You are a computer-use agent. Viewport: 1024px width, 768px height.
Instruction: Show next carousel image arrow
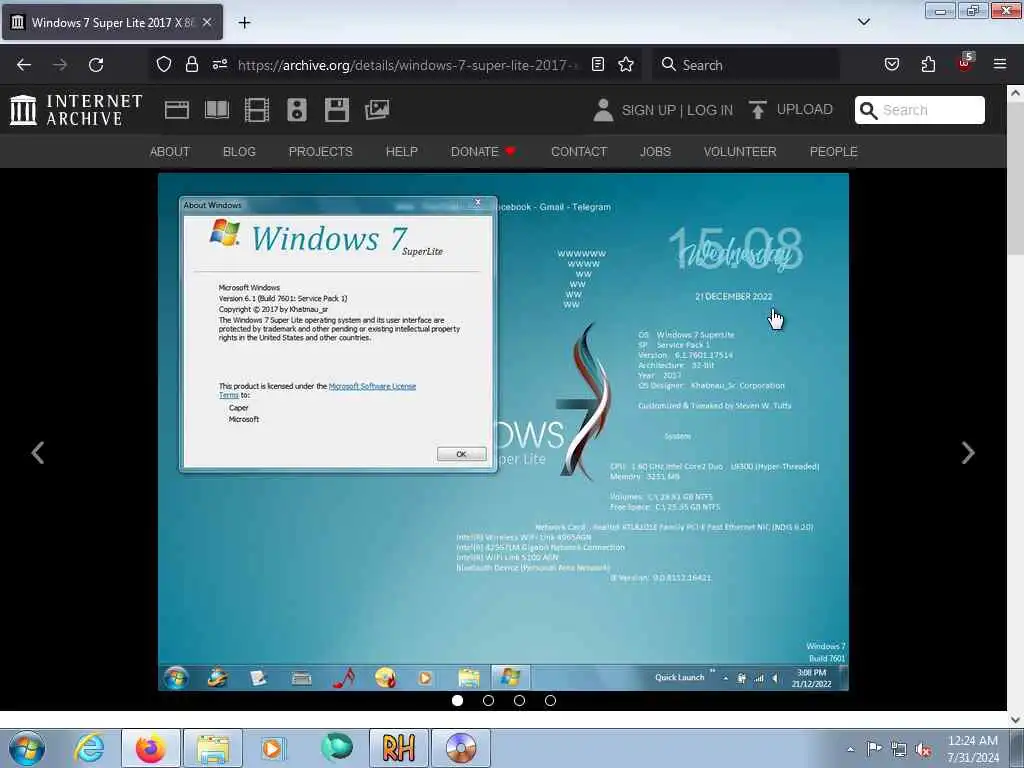click(968, 453)
